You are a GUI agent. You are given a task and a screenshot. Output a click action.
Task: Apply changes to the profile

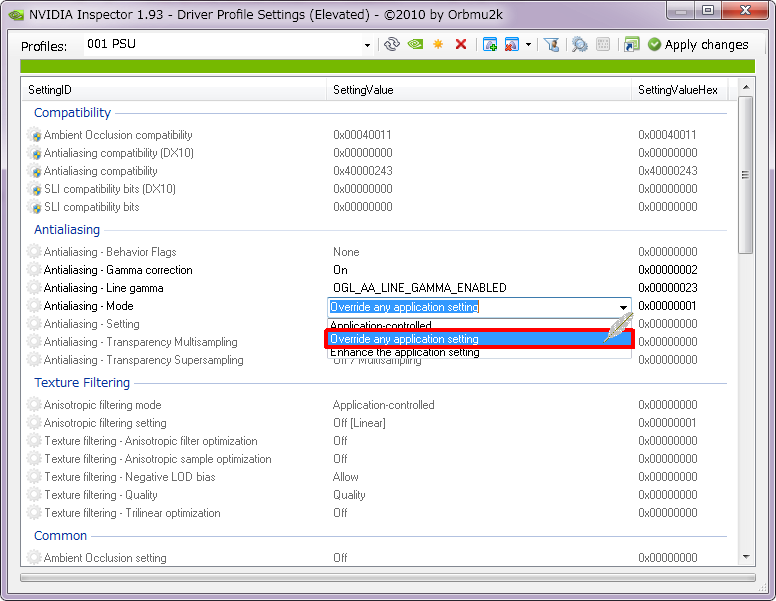pyautogui.click(x=698, y=45)
